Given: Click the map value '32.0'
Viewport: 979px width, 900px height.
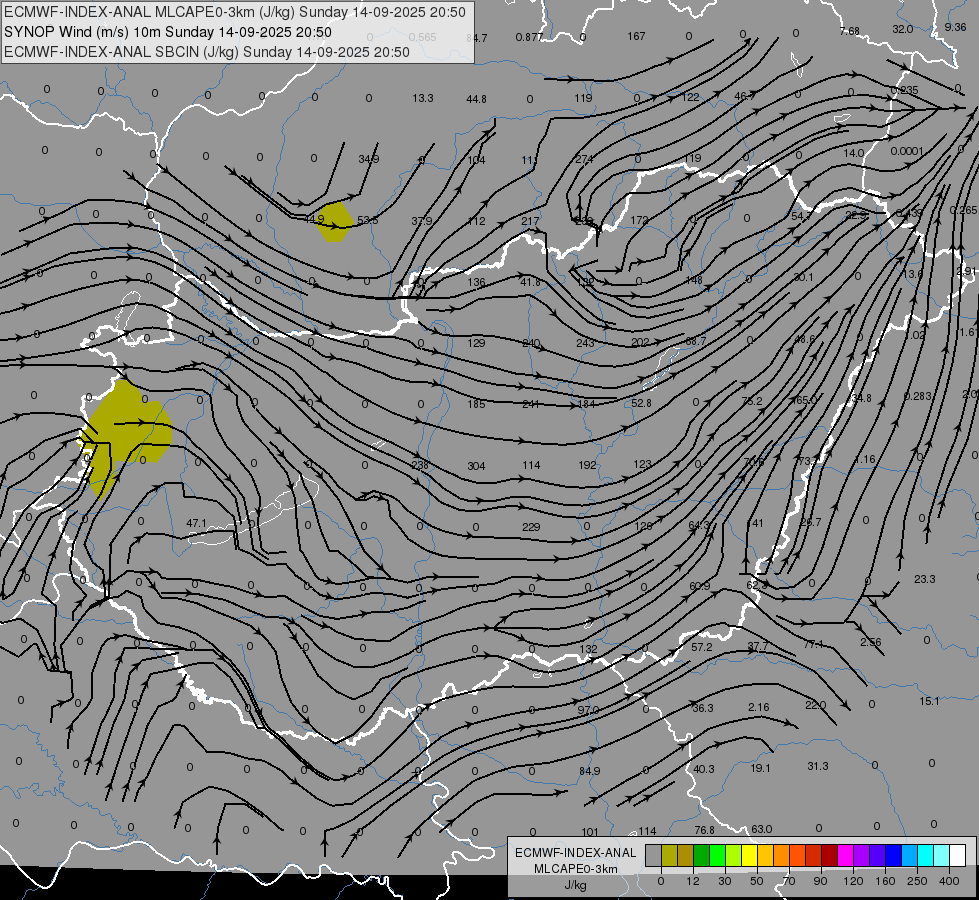Looking at the screenshot, I should [x=903, y=29].
